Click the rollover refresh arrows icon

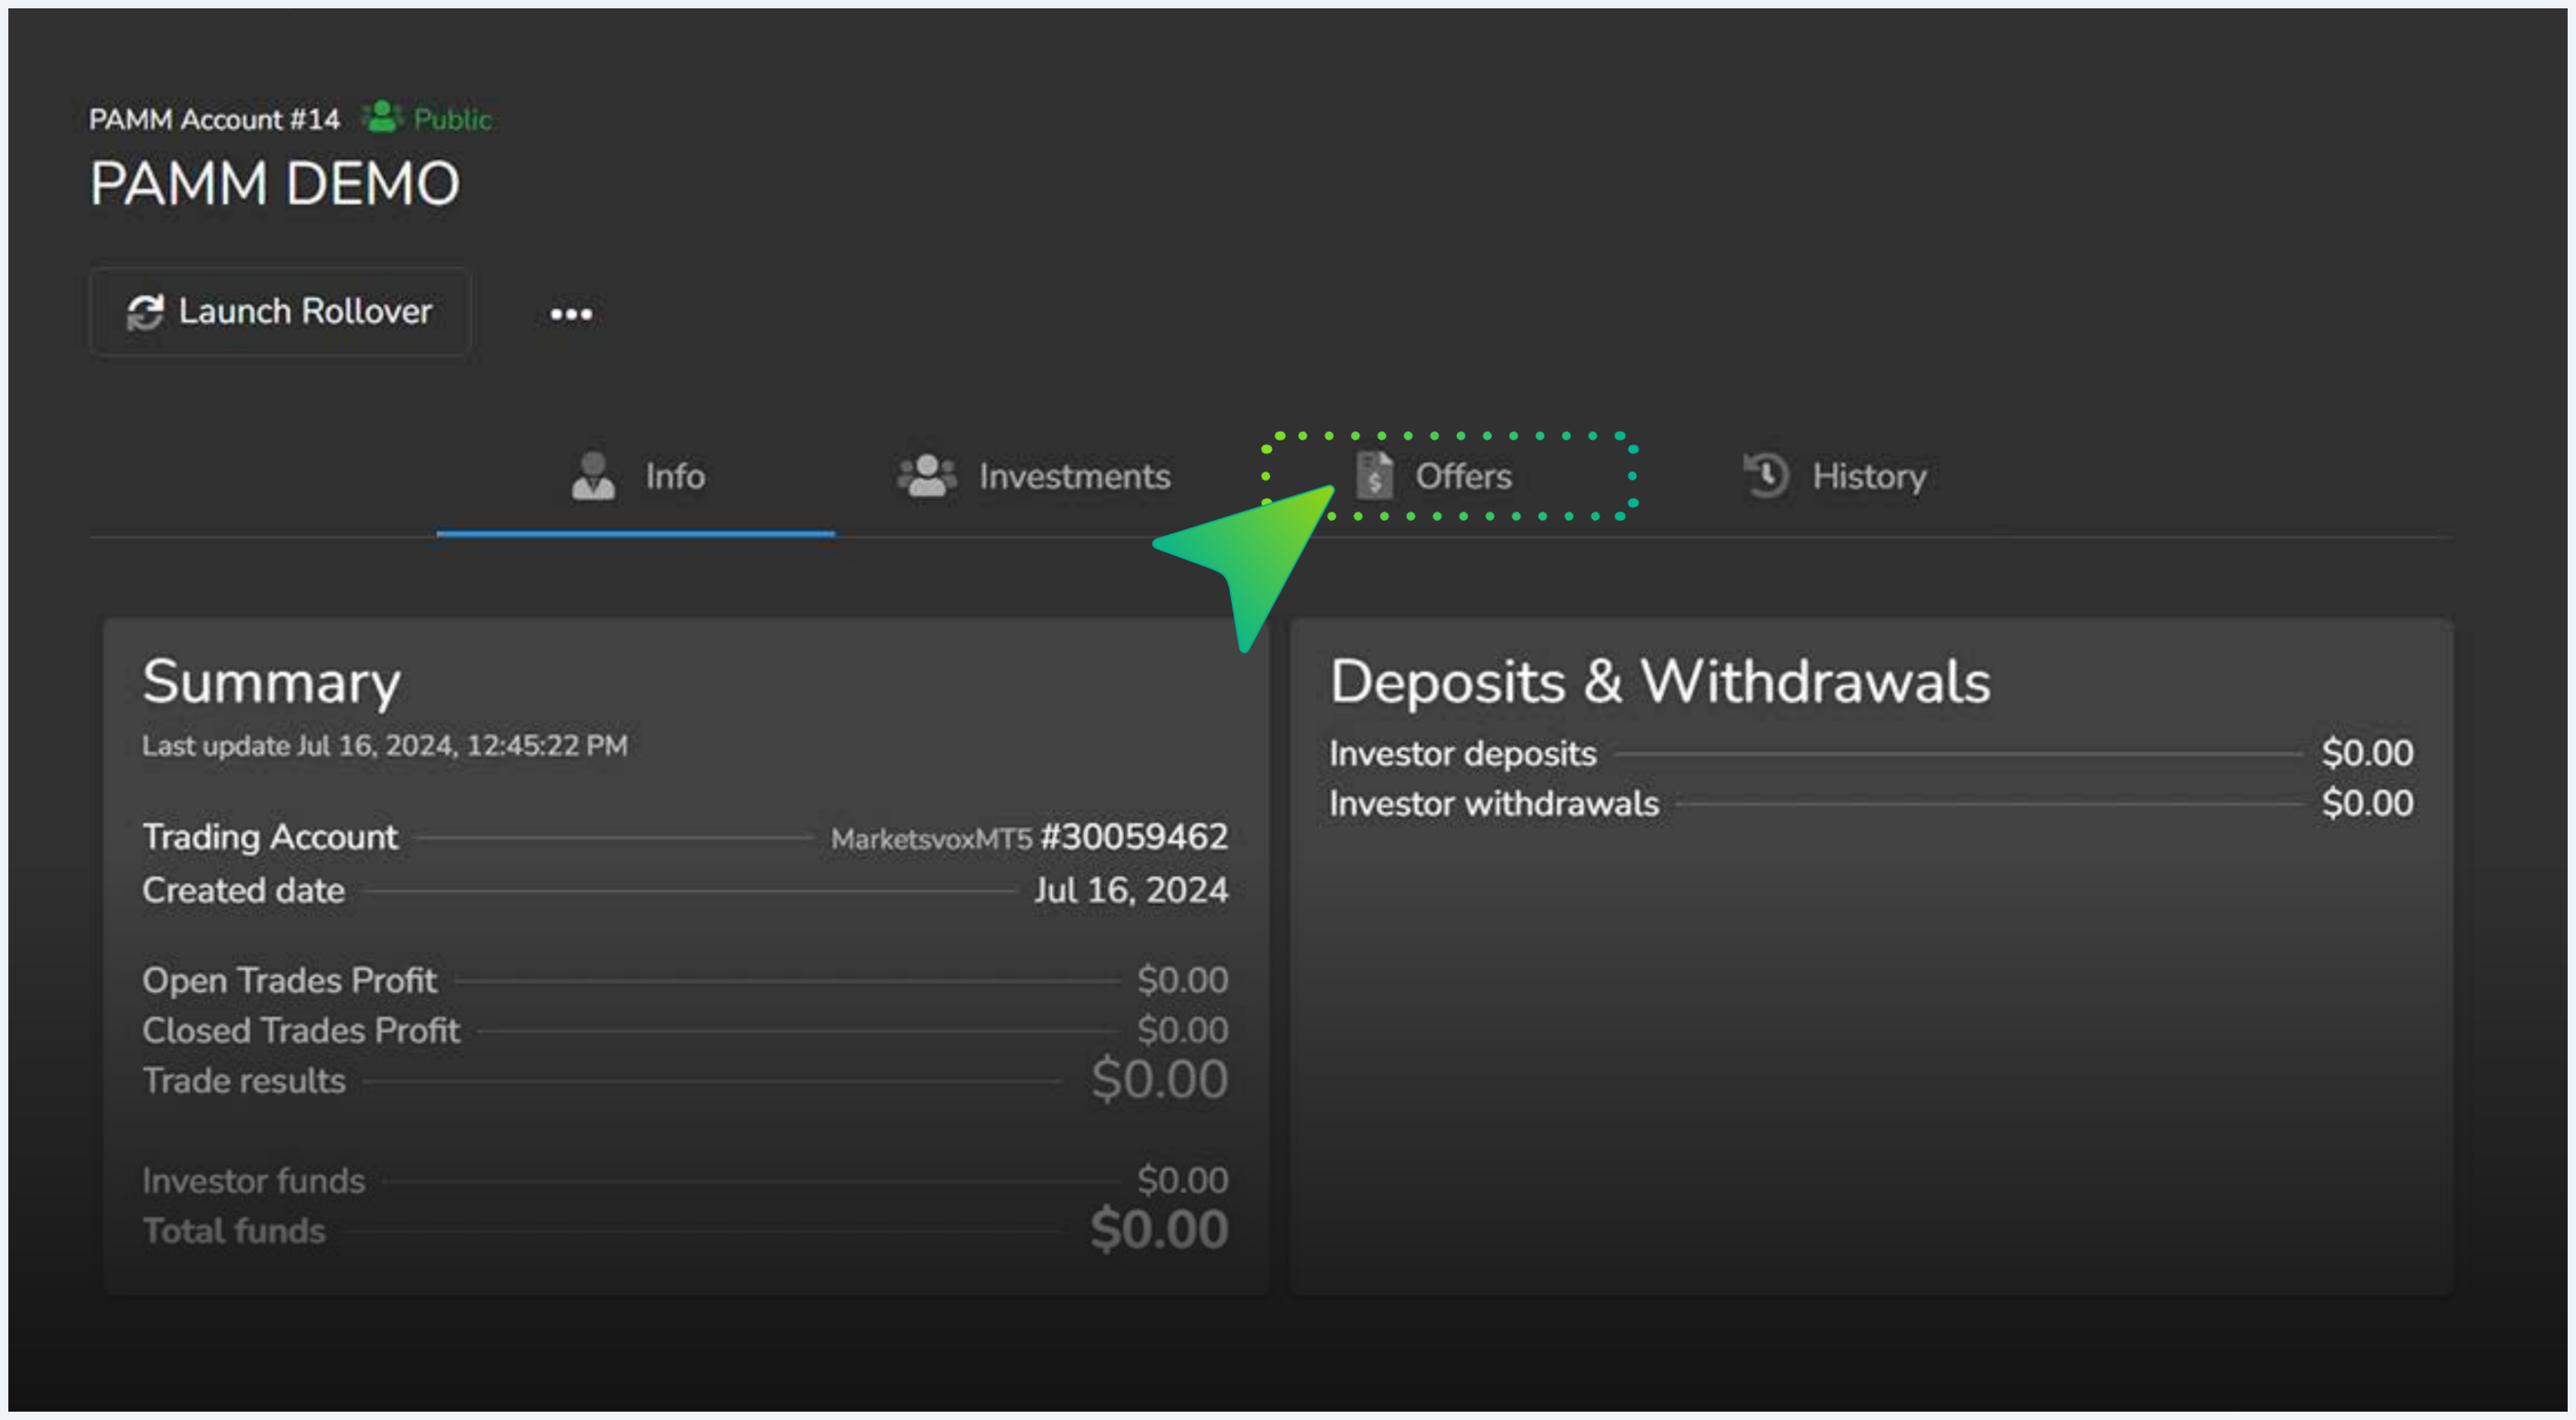click(x=145, y=312)
